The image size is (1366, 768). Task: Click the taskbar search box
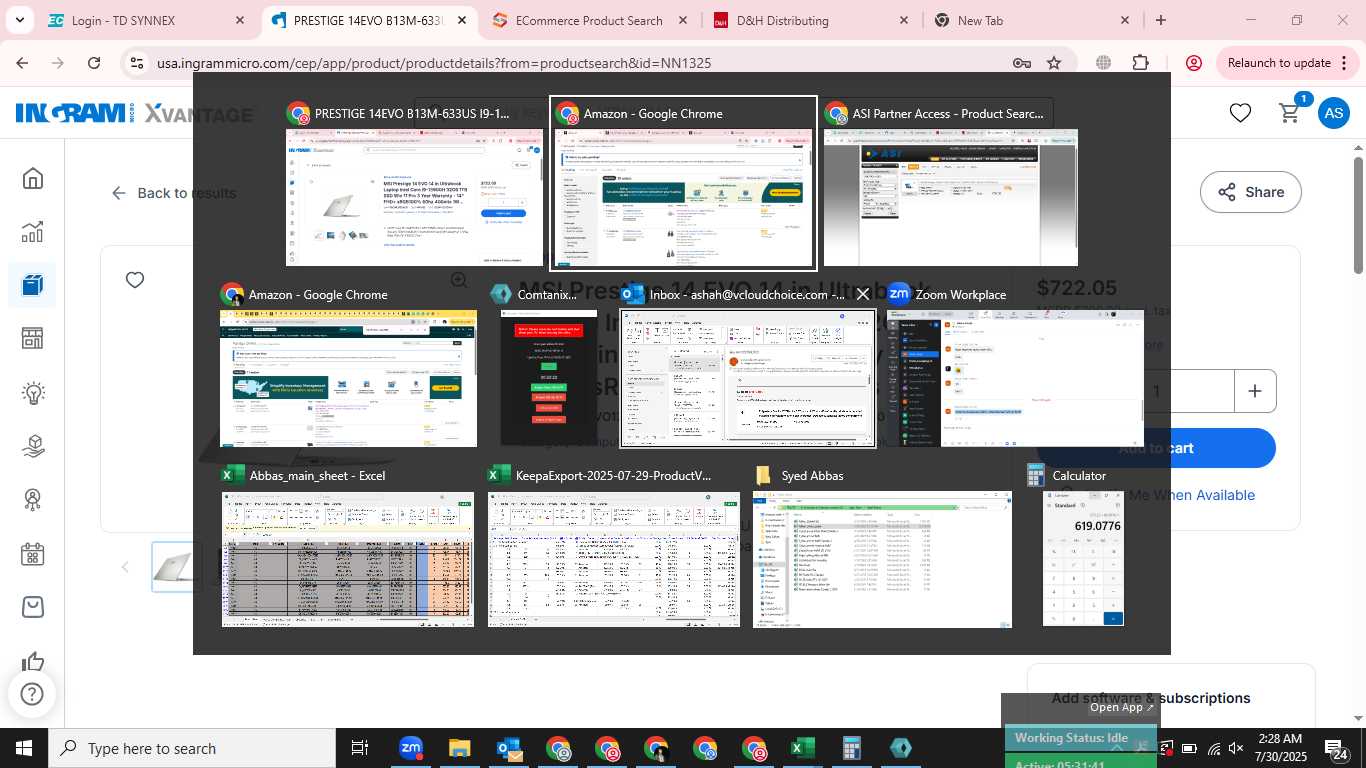pos(192,748)
